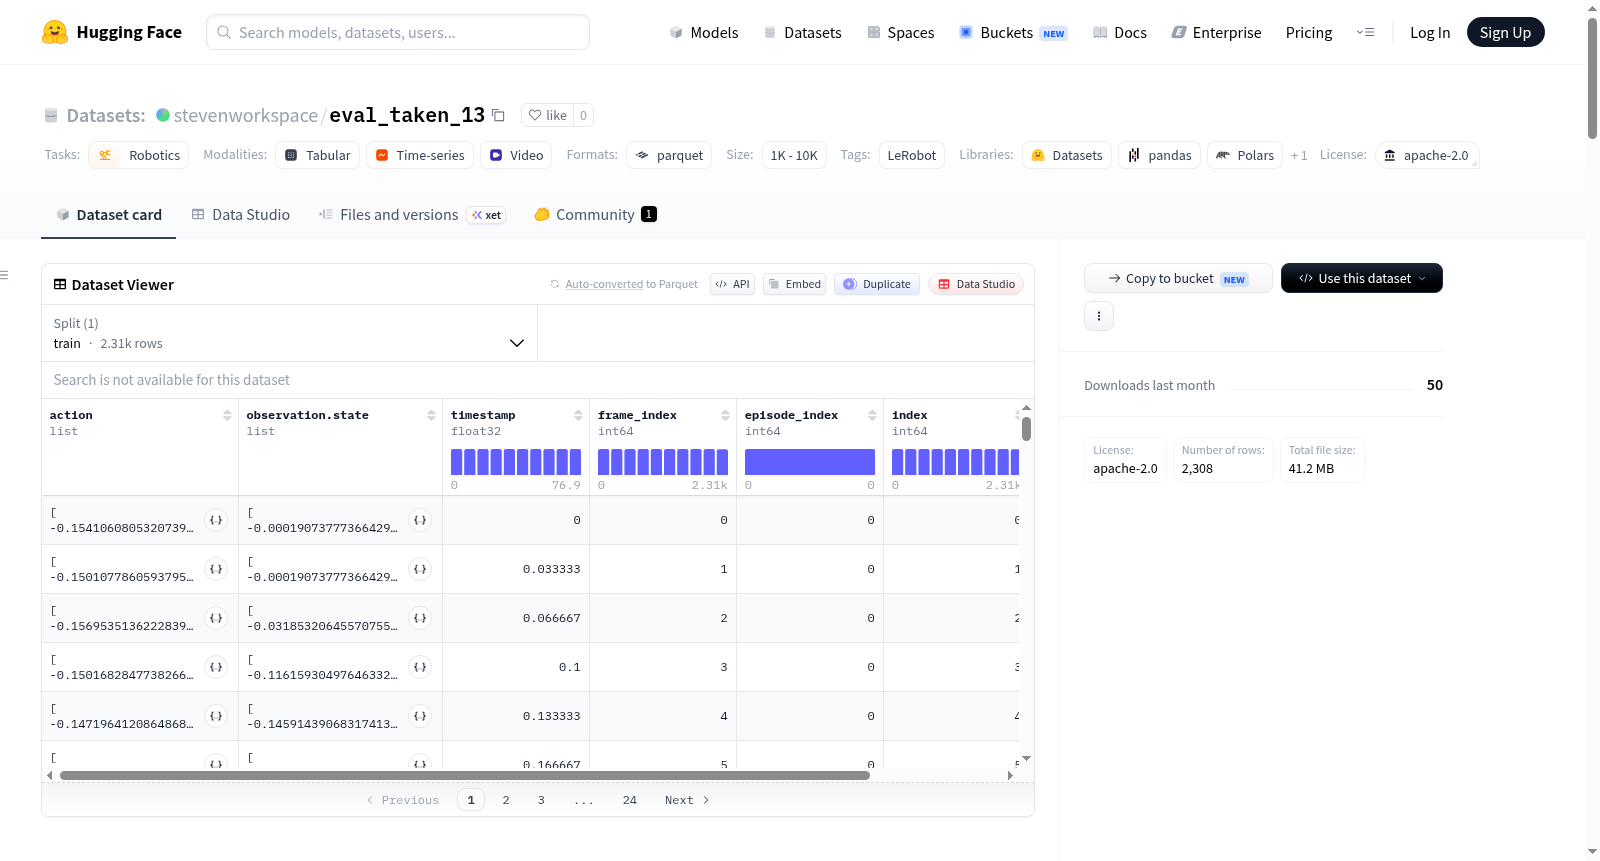Go to Datasets in navigation
Screen dimensions: 1600x861
pyautogui.click(x=802, y=32)
